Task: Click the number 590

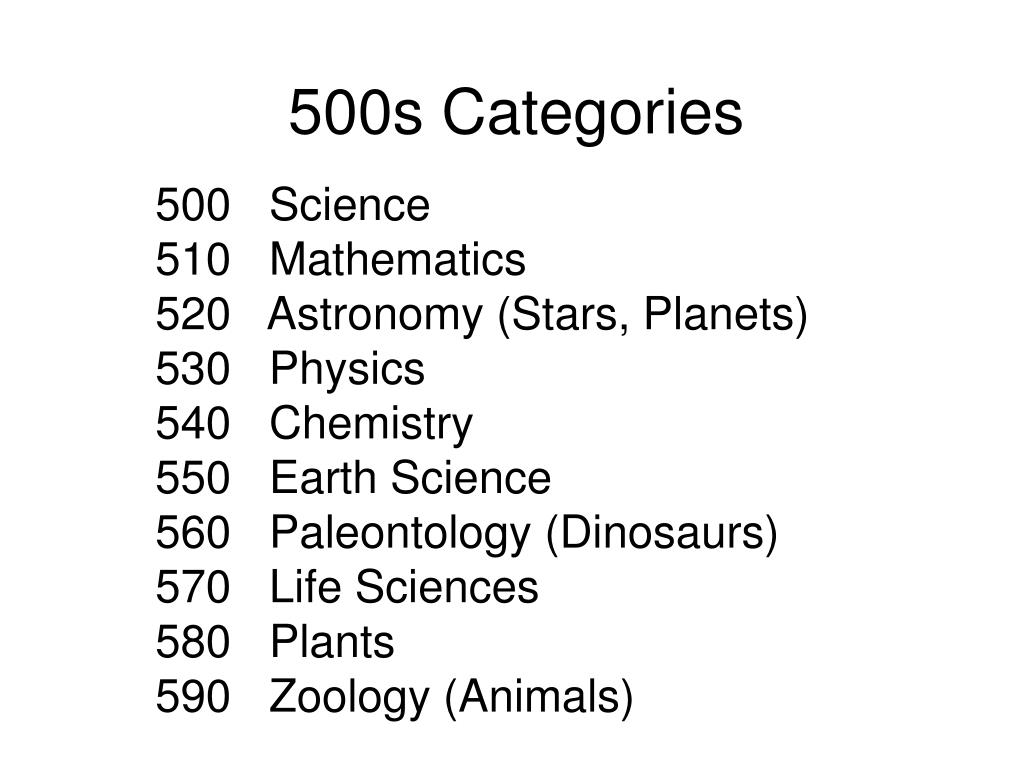Action: pyautogui.click(x=193, y=696)
